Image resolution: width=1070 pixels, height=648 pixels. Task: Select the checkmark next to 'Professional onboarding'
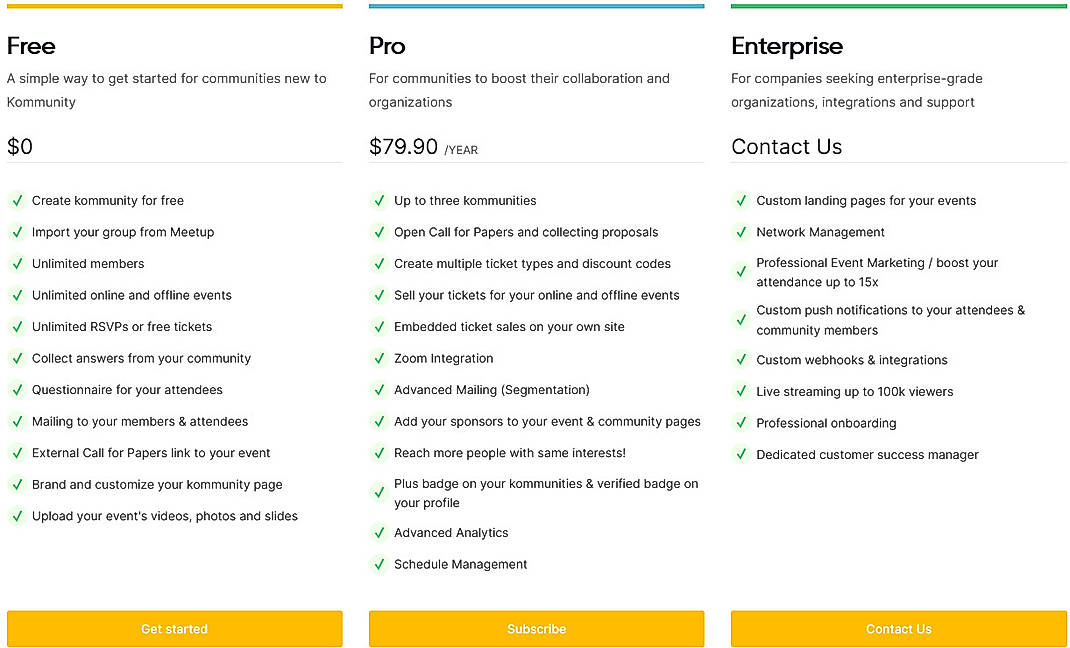(x=741, y=423)
